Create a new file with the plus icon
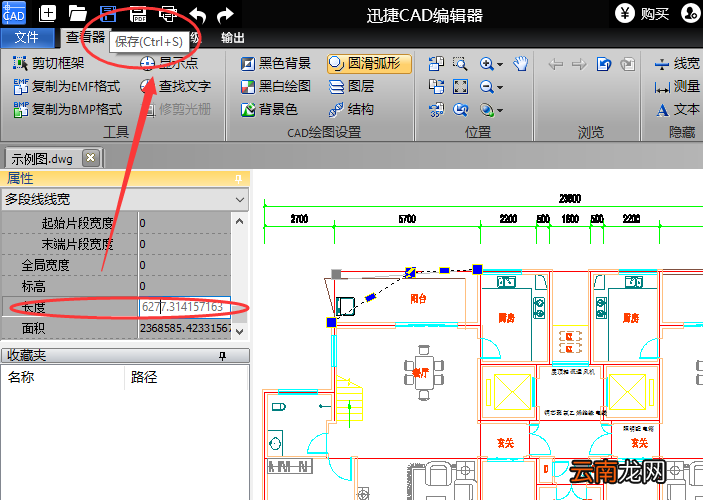This screenshot has width=703, height=500. [x=48, y=13]
